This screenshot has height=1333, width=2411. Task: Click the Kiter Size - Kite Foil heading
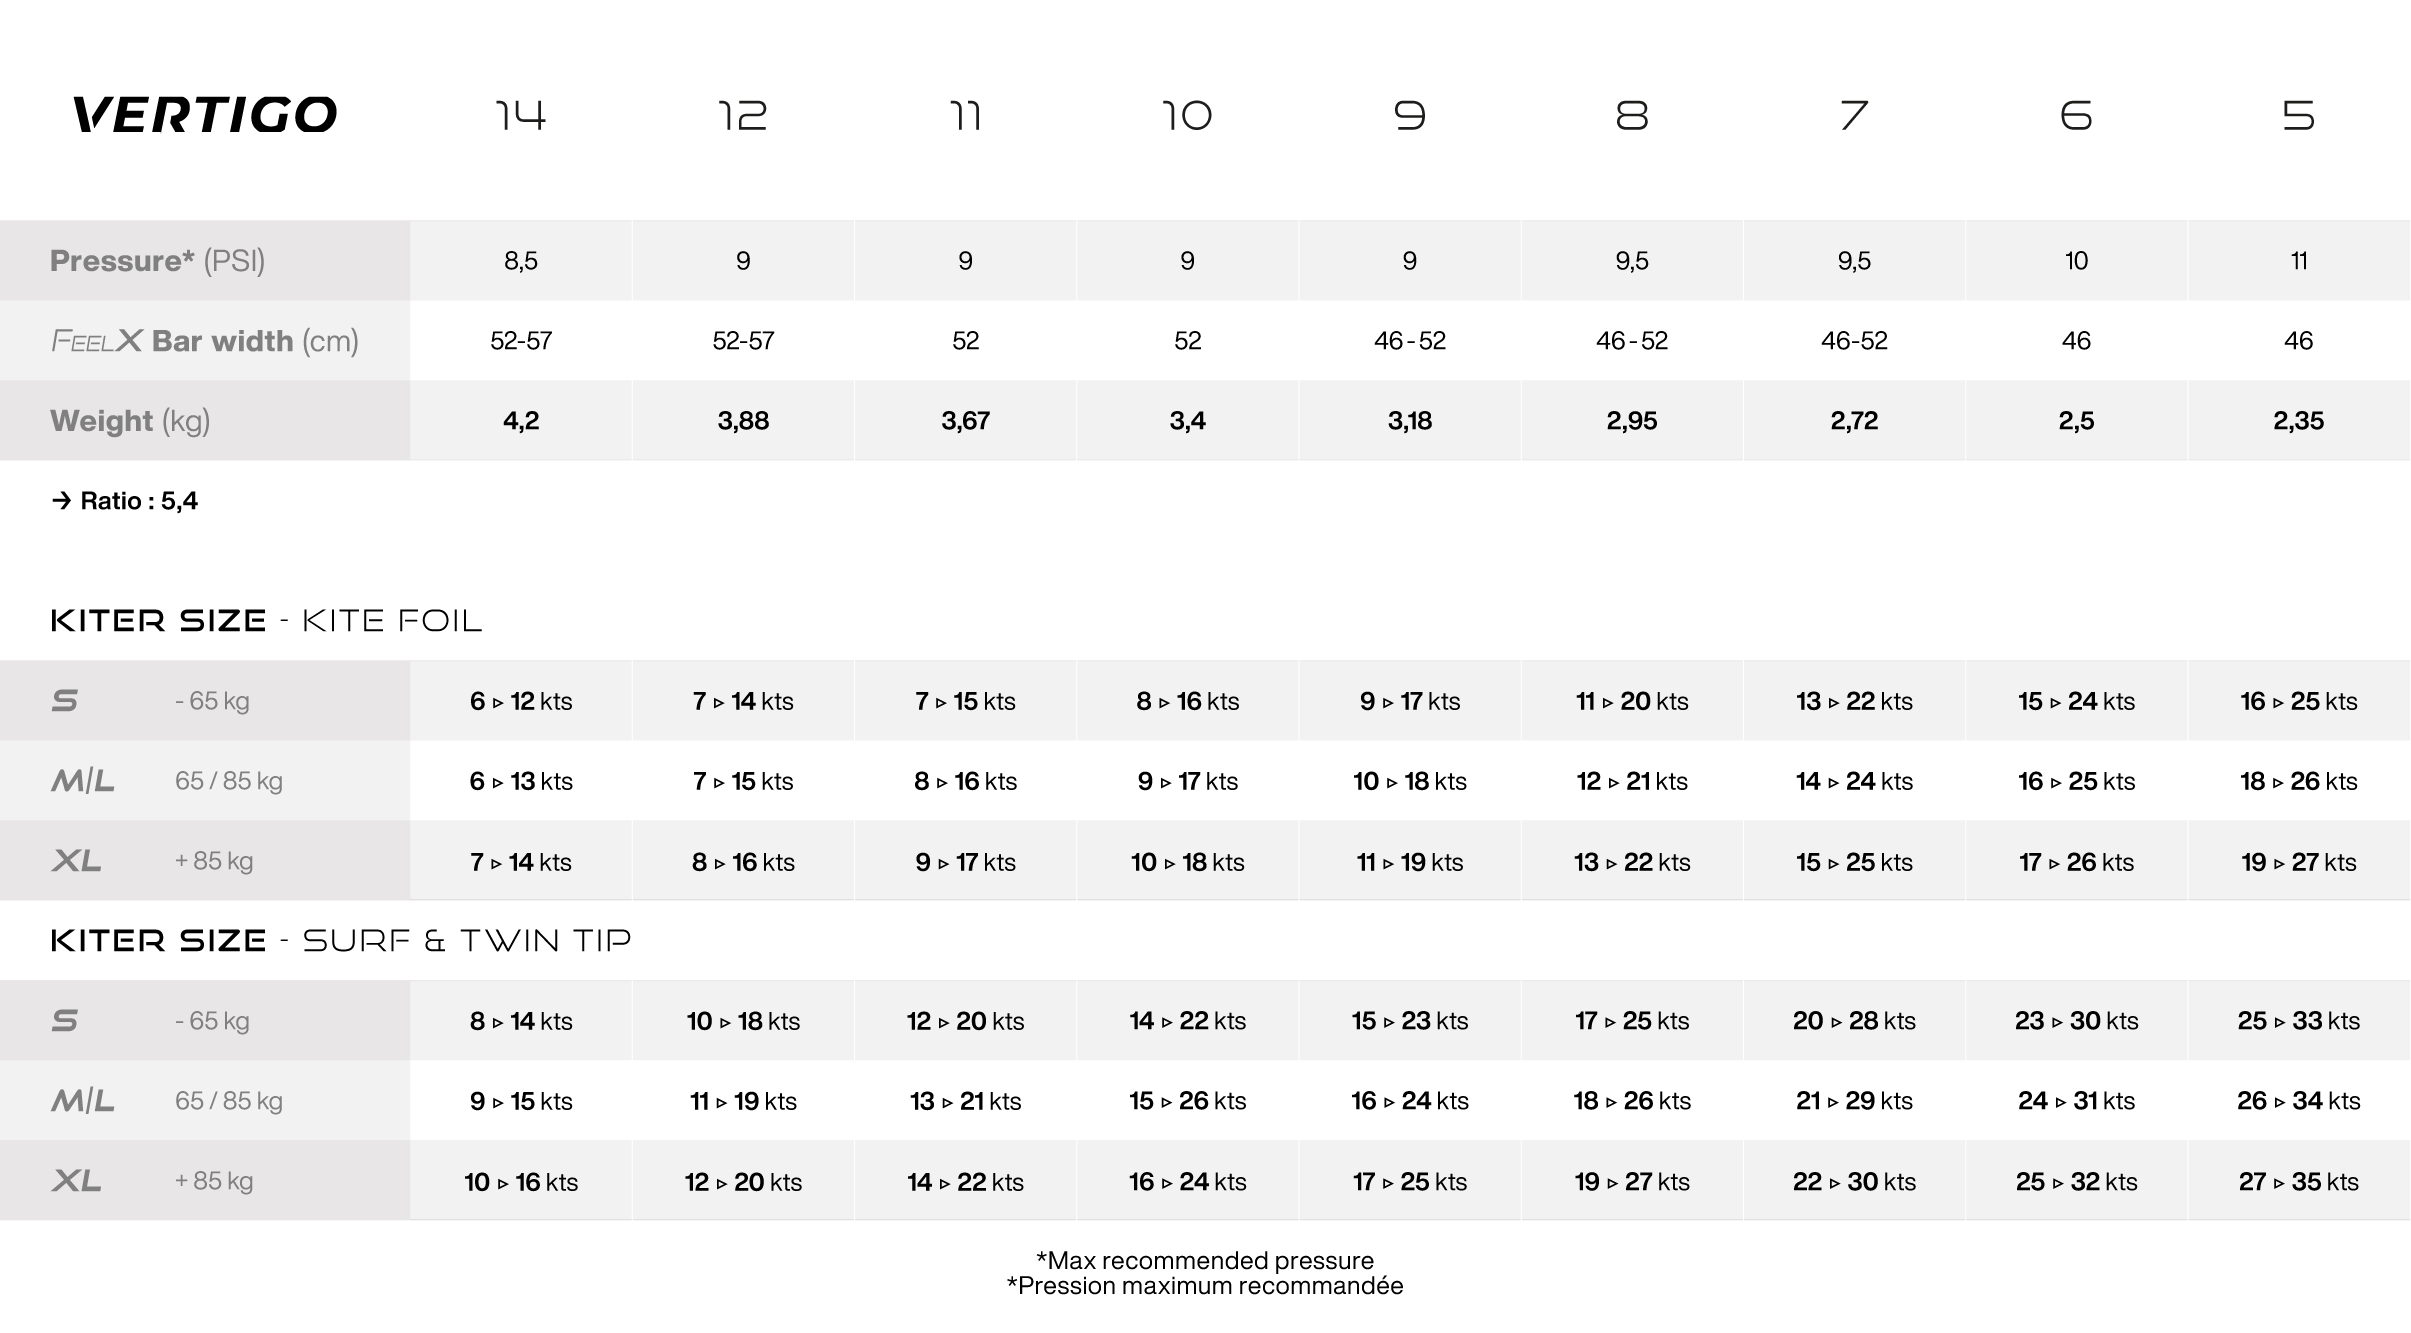(266, 621)
